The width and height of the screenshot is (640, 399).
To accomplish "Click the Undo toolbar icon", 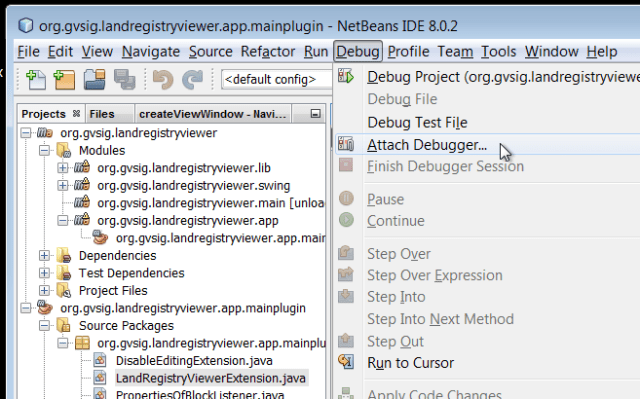I will point(163,79).
